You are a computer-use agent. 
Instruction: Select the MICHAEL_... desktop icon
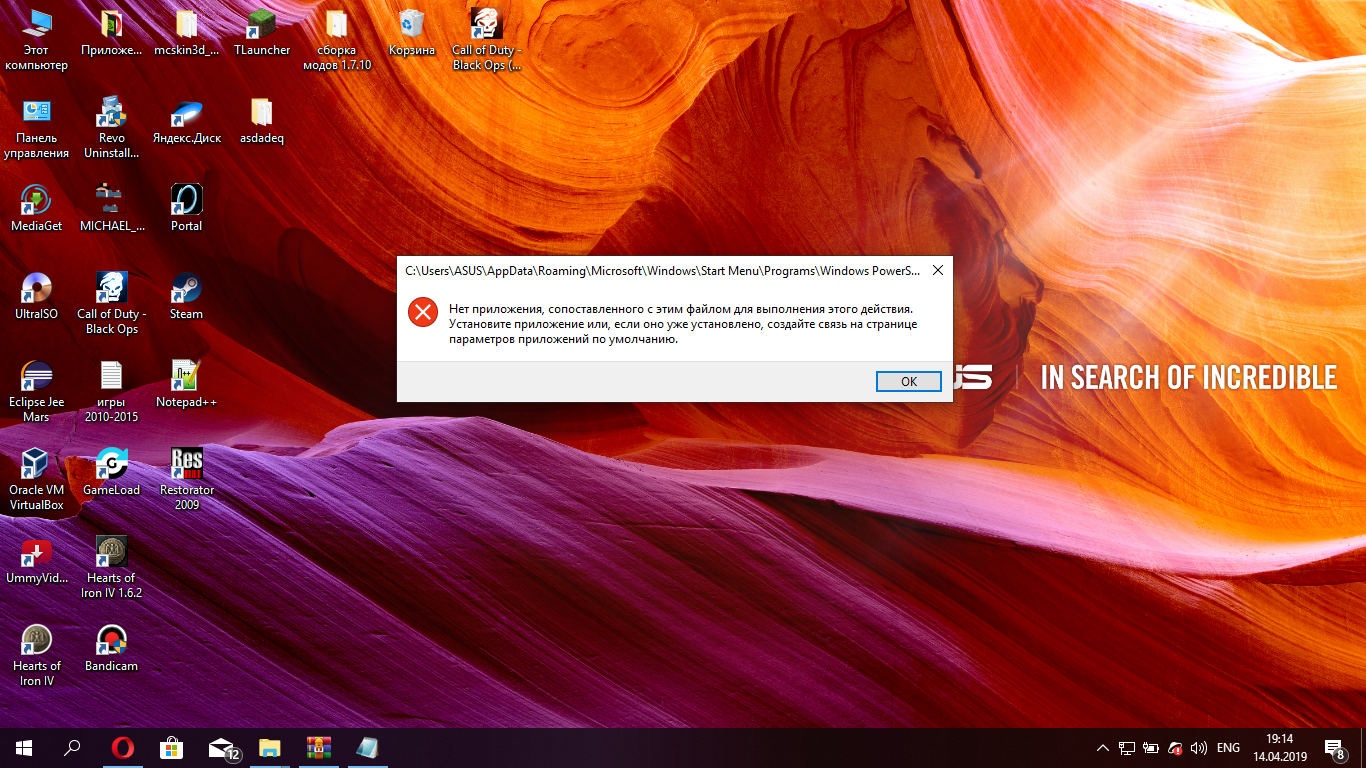tap(111, 209)
